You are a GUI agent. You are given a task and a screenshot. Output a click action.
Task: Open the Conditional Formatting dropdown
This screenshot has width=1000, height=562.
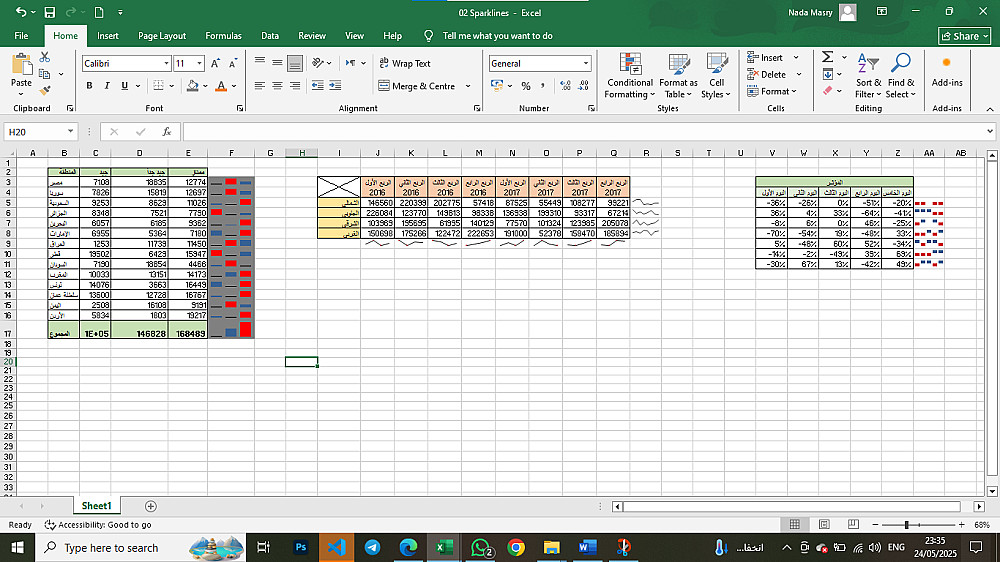629,76
